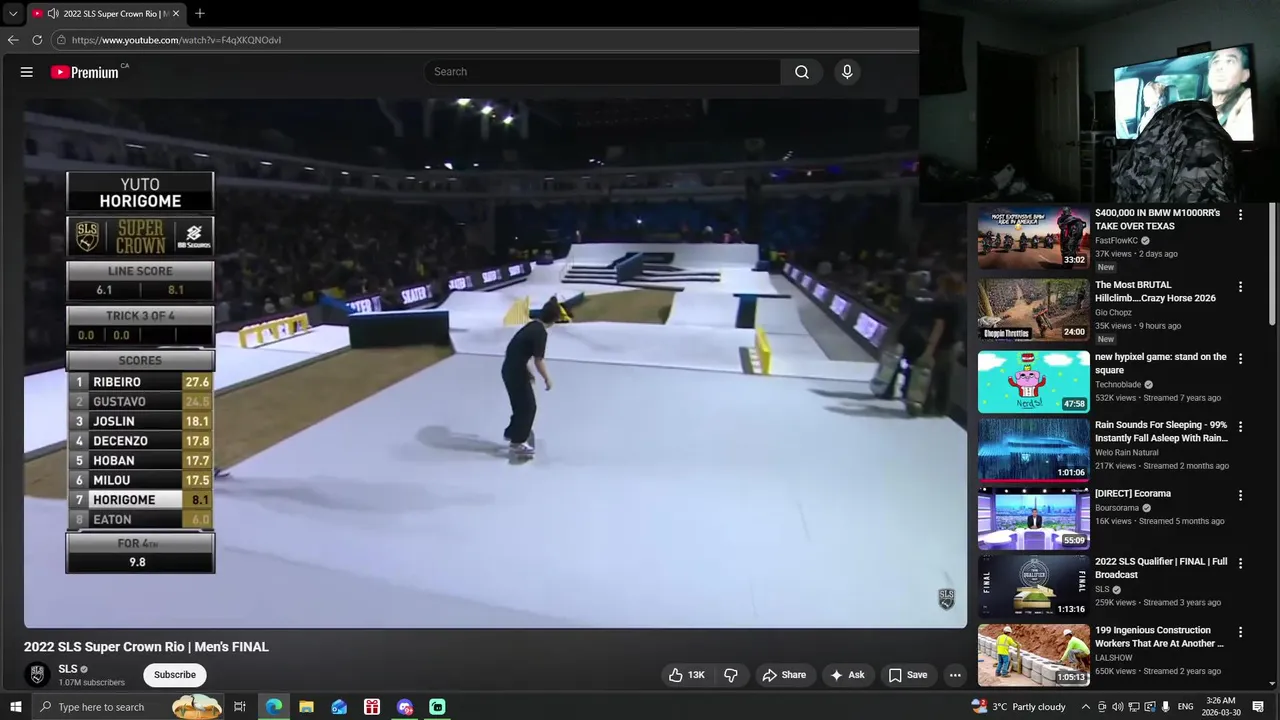Open the network tray icon
This screenshot has width=1280, height=720.
click(x=1134, y=707)
